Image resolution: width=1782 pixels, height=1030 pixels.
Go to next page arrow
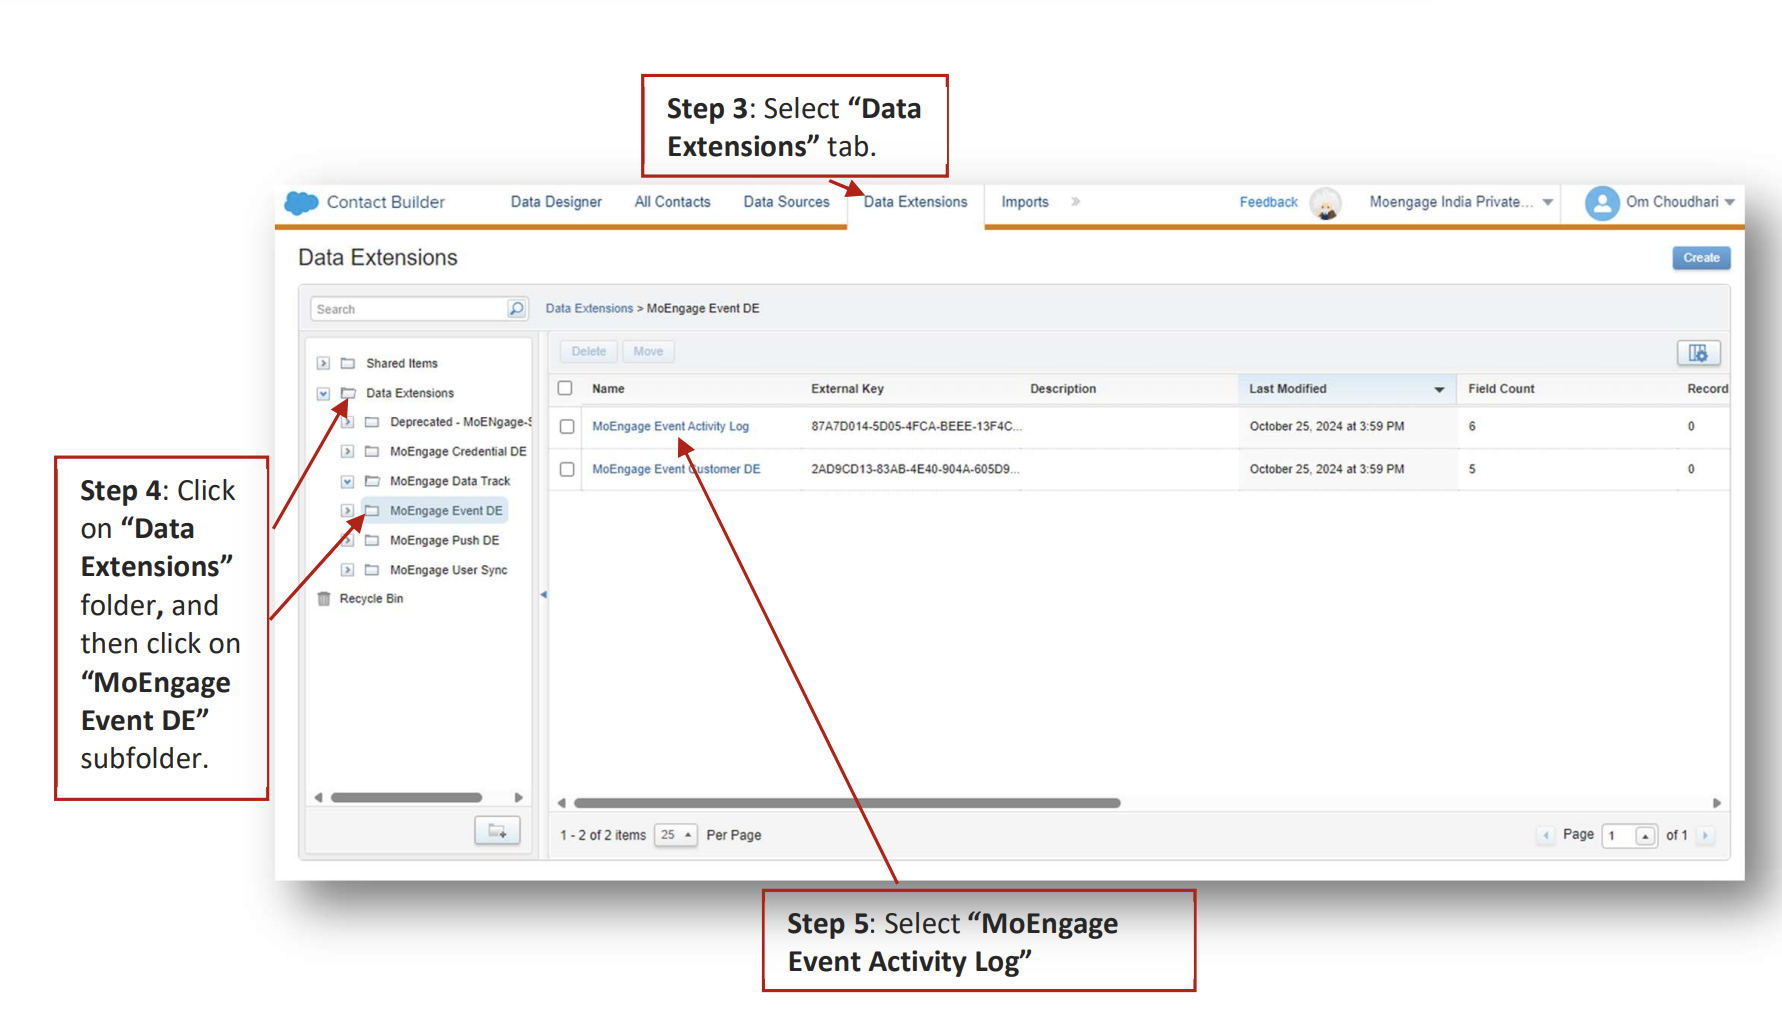[1705, 835]
